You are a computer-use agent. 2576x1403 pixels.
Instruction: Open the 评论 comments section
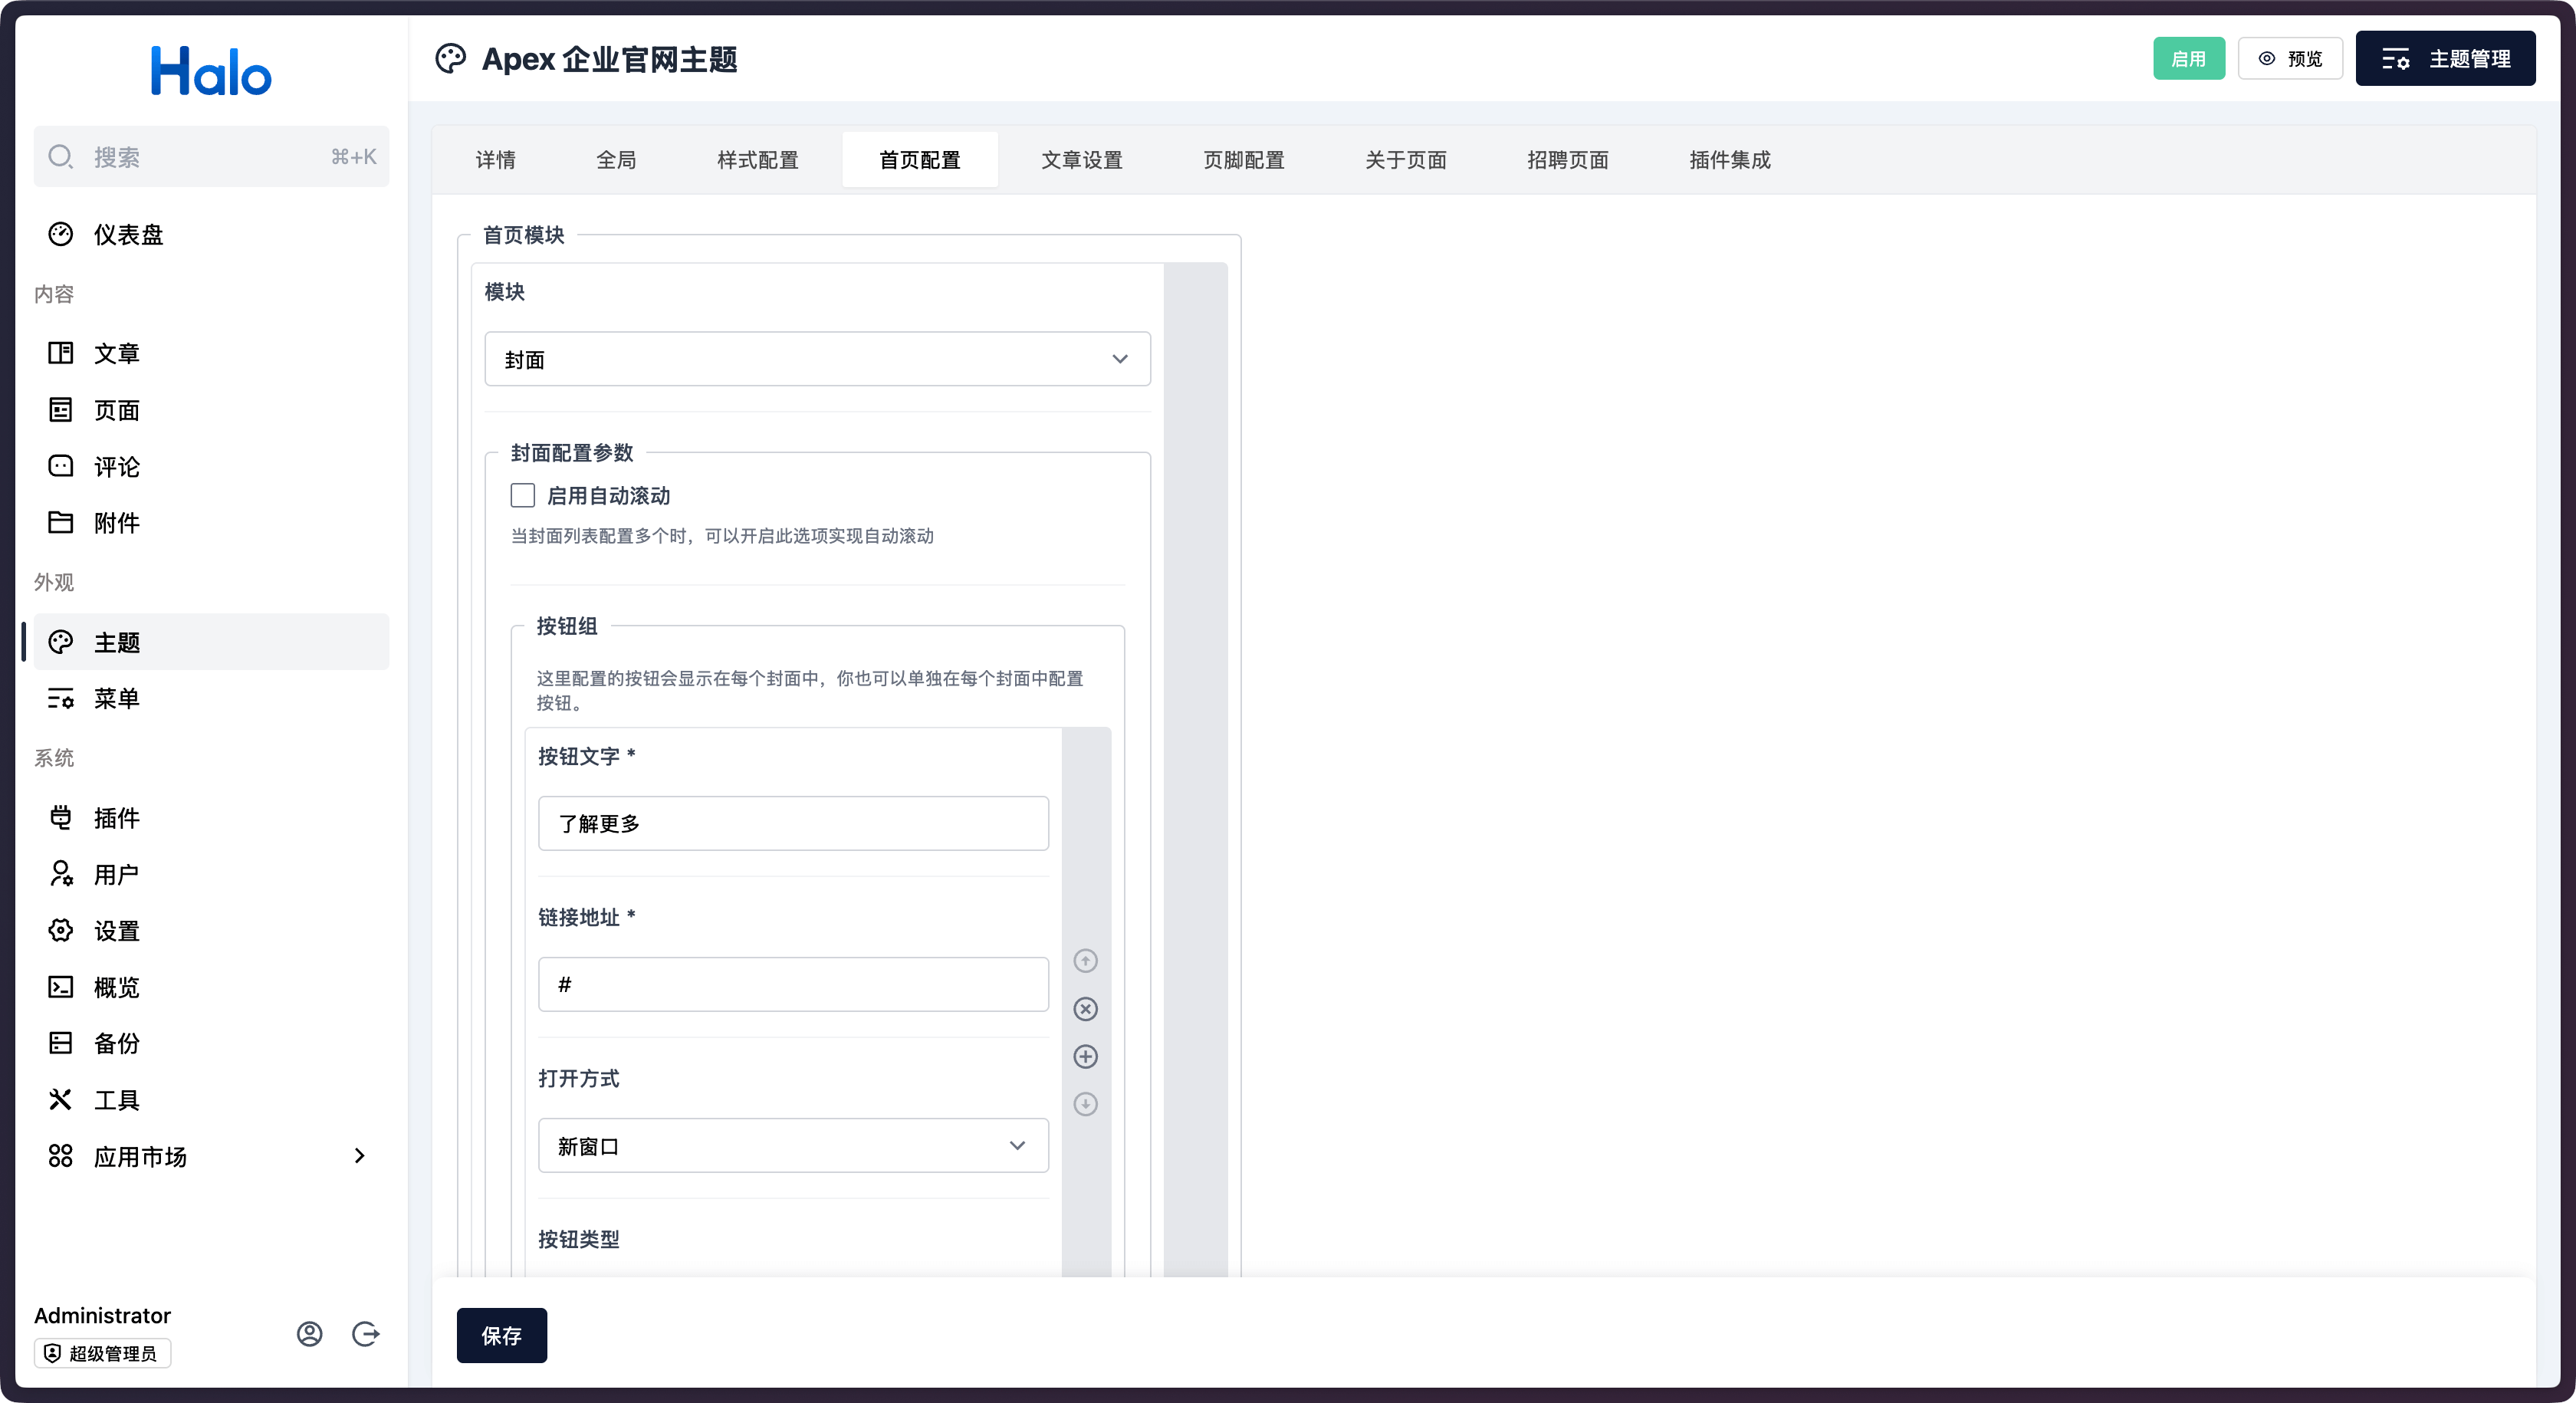coord(117,466)
